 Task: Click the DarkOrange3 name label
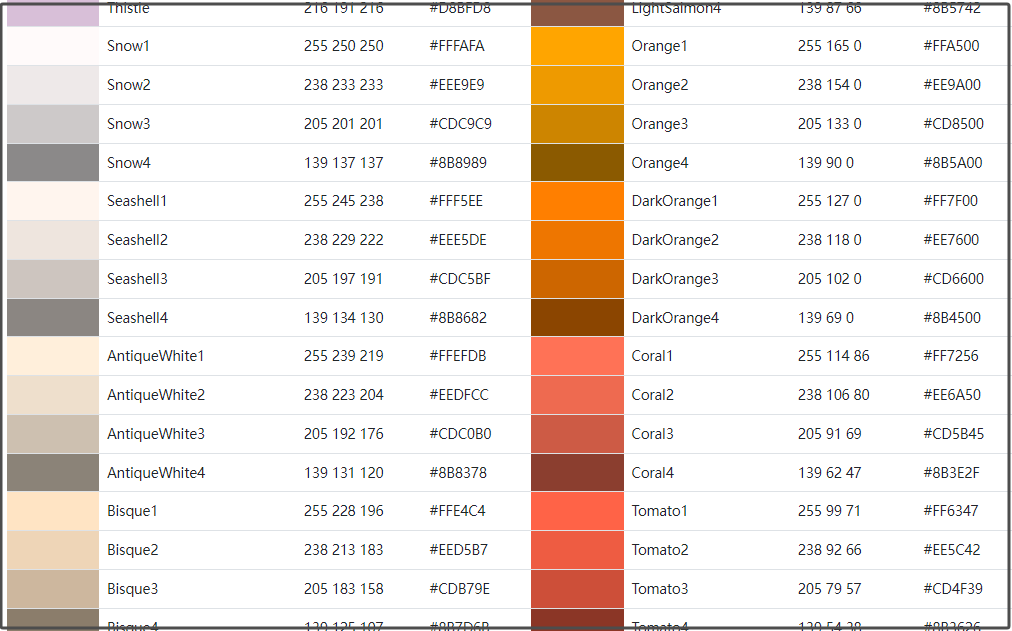coord(674,279)
